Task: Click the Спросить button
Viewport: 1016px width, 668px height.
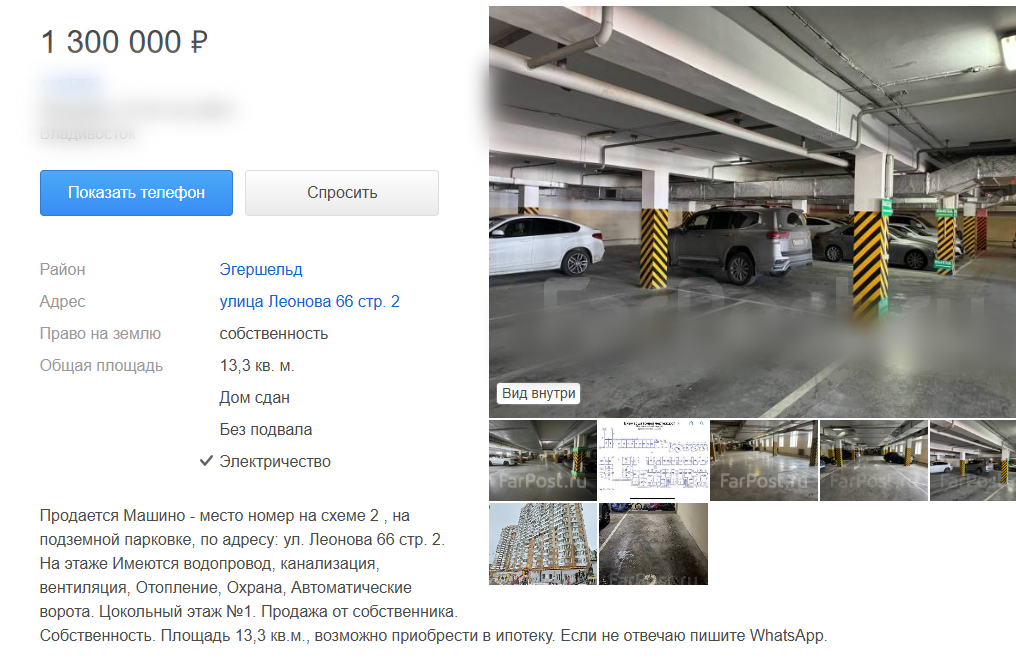Action: [341, 193]
